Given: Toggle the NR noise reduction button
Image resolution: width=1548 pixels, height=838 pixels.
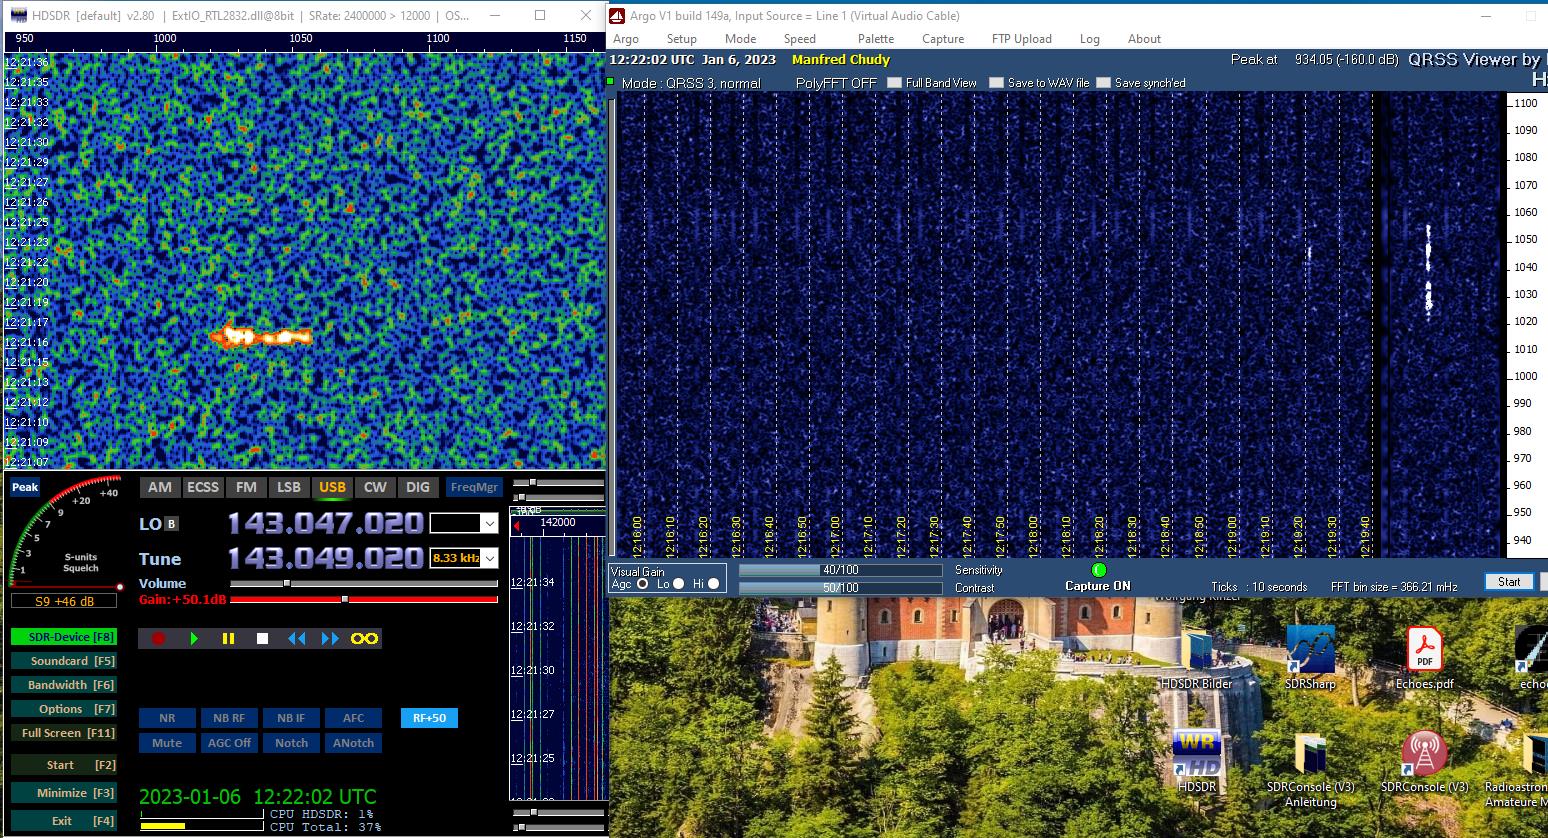Looking at the screenshot, I should [167, 718].
